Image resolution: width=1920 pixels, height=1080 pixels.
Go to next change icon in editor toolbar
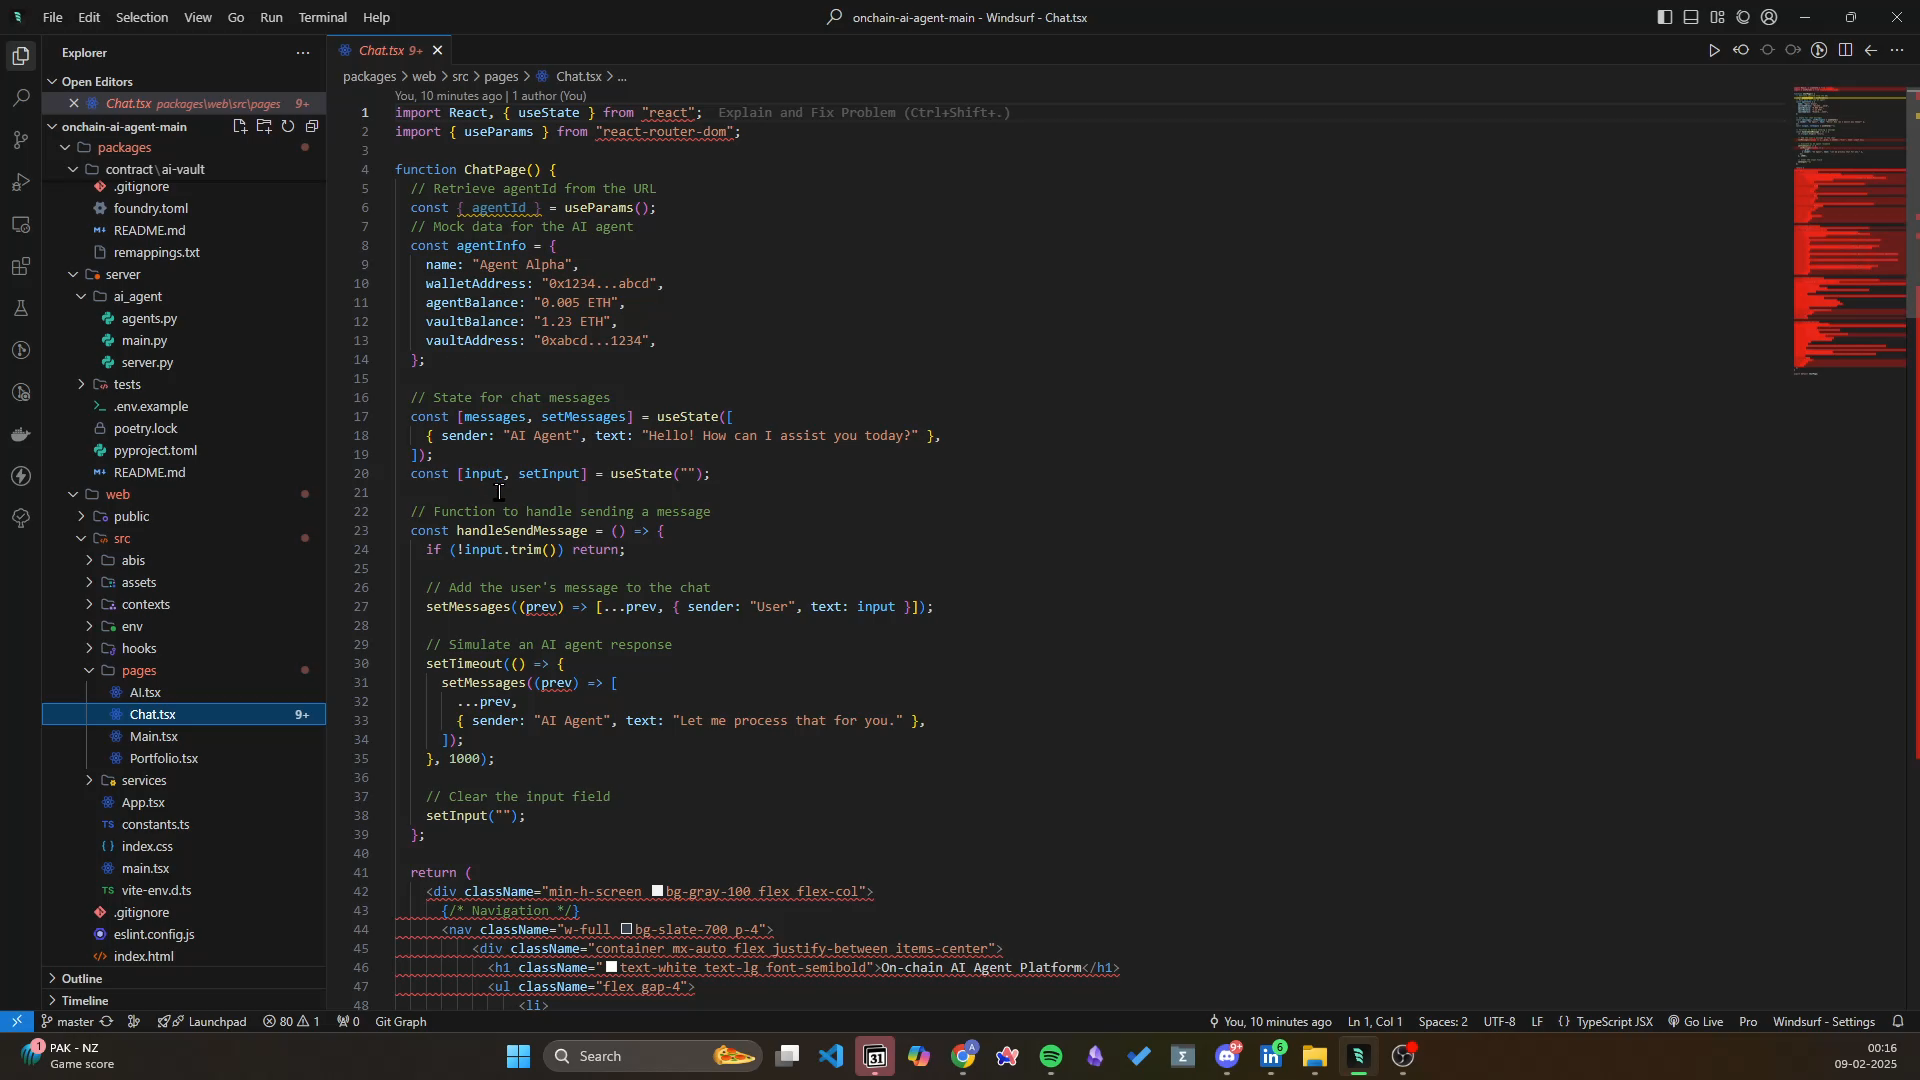pyautogui.click(x=1794, y=51)
